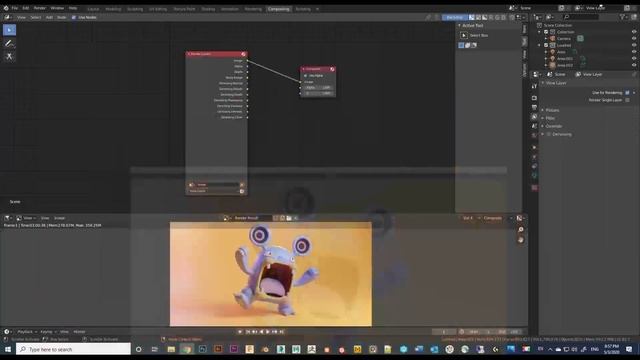Viewport: 640px width, 360px height.
Task: Open the Edit menu
Action: click(26, 8)
